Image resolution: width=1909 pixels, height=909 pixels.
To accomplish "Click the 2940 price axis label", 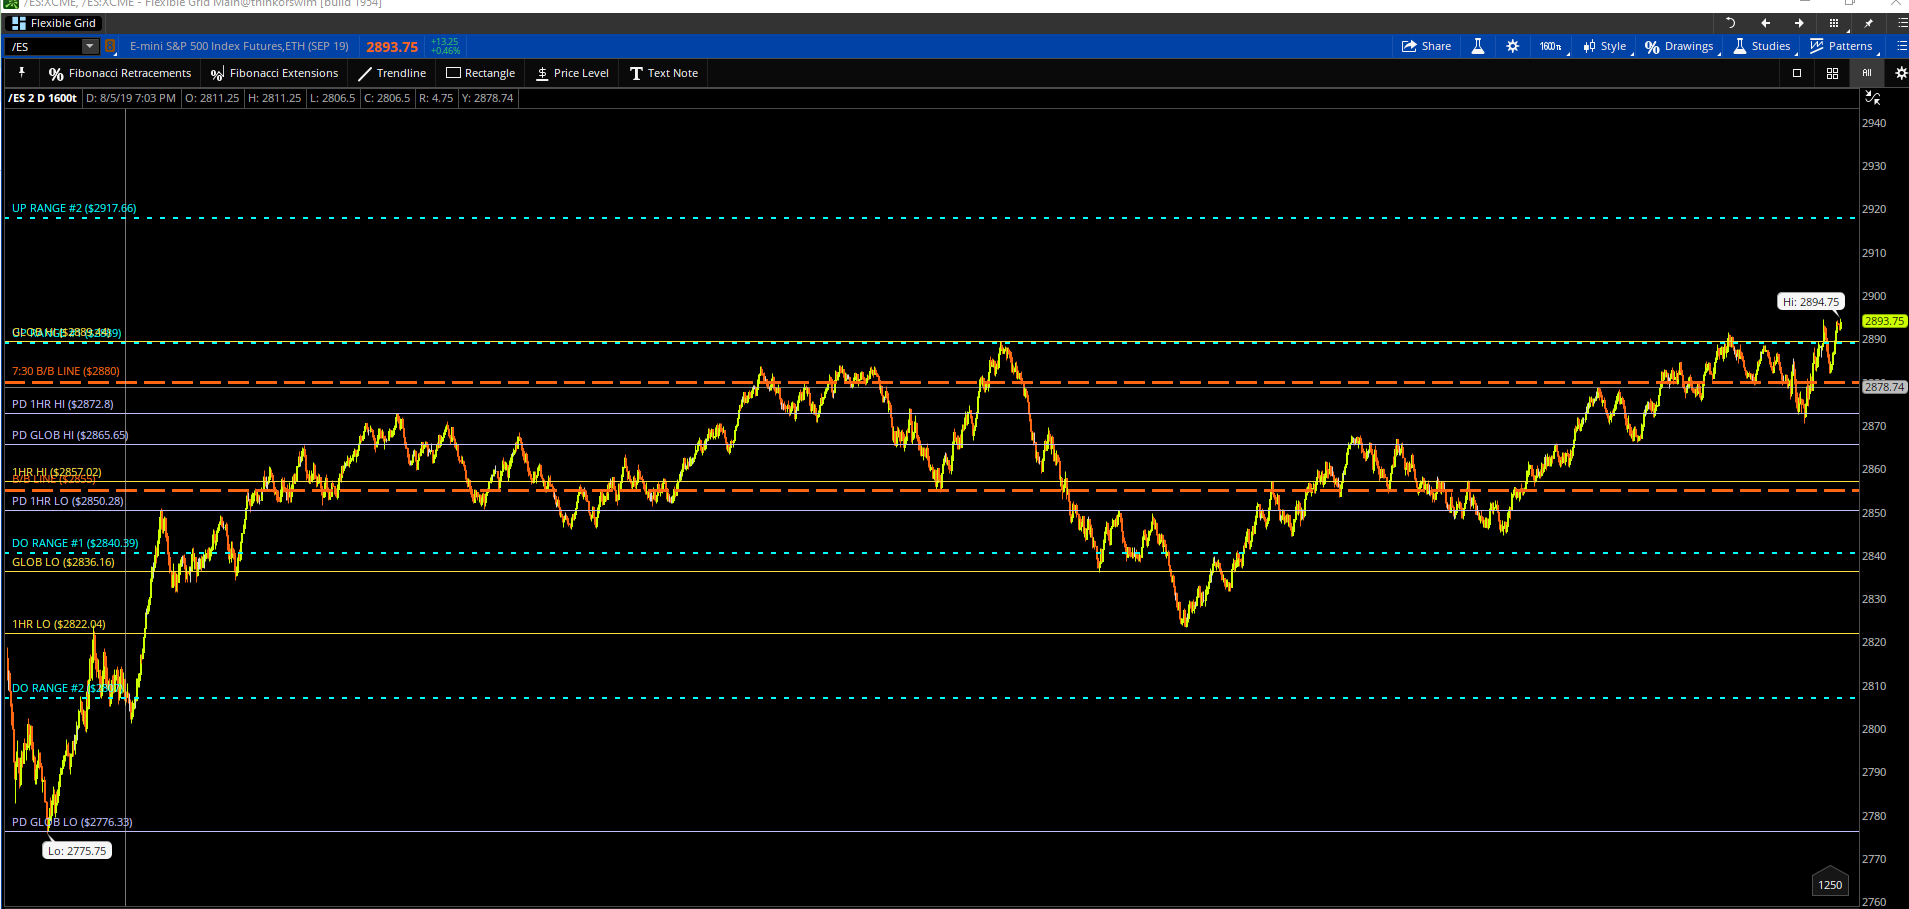I will tap(1874, 123).
